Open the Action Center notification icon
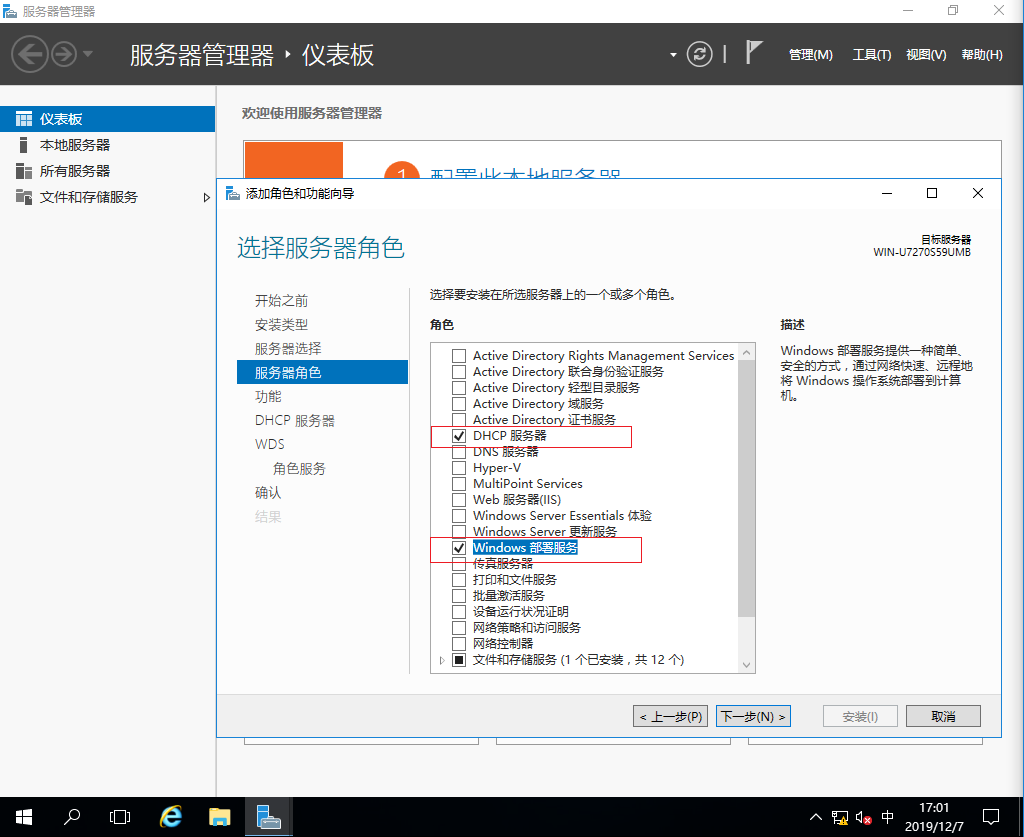1024x837 pixels. click(x=991, y=817)
